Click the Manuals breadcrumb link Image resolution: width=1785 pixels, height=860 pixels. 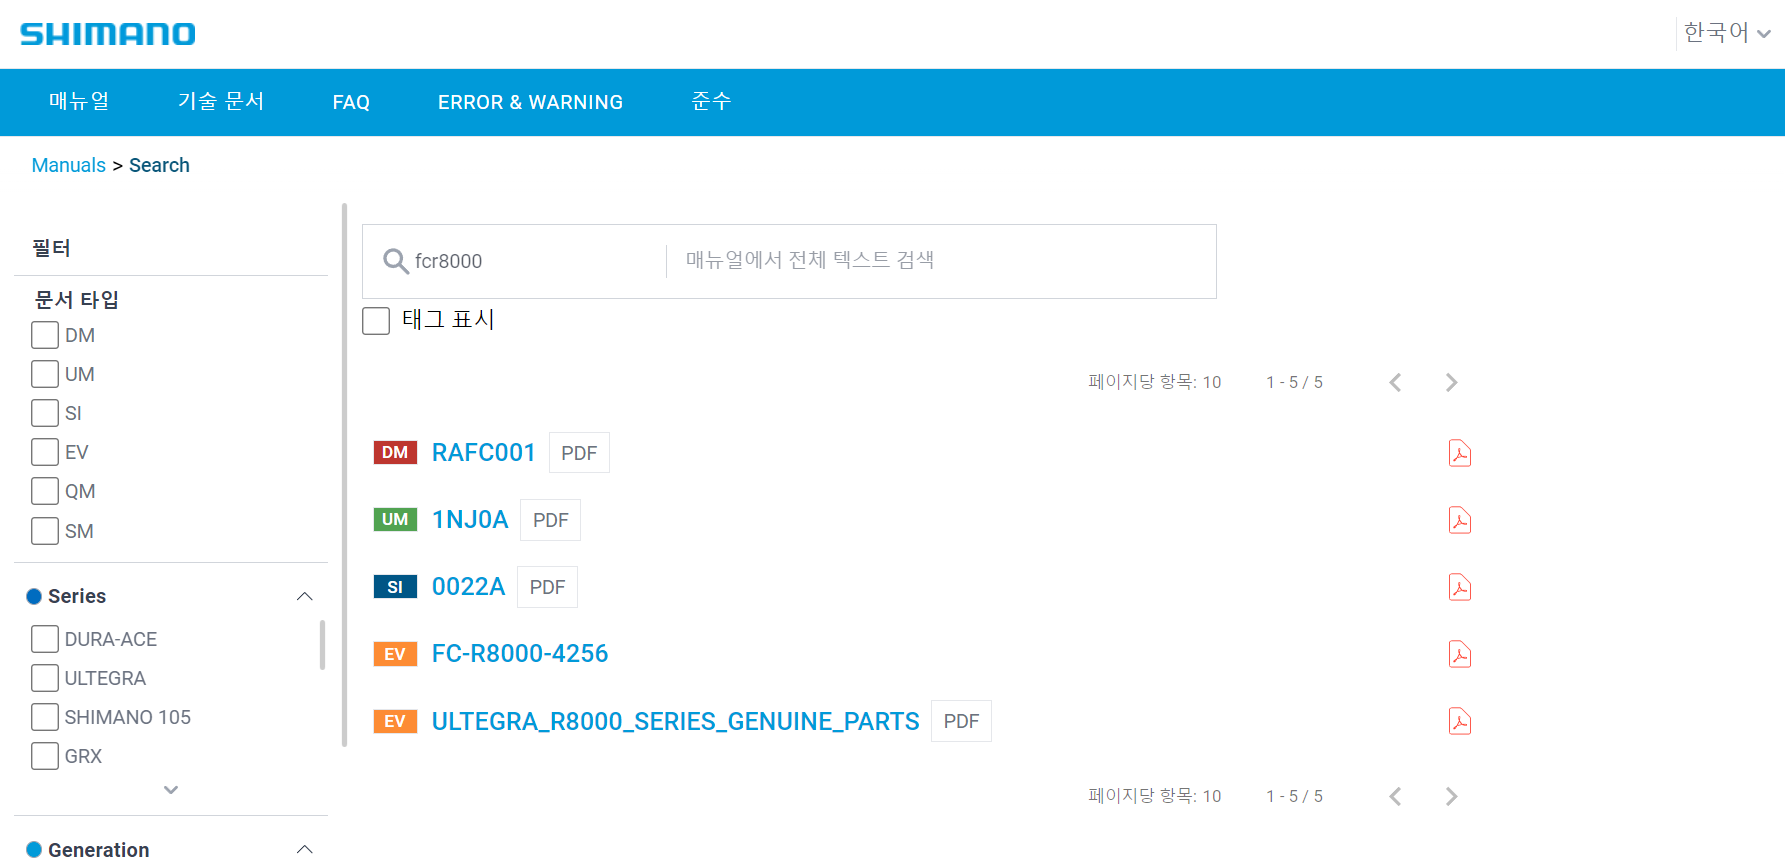[68, 165]
